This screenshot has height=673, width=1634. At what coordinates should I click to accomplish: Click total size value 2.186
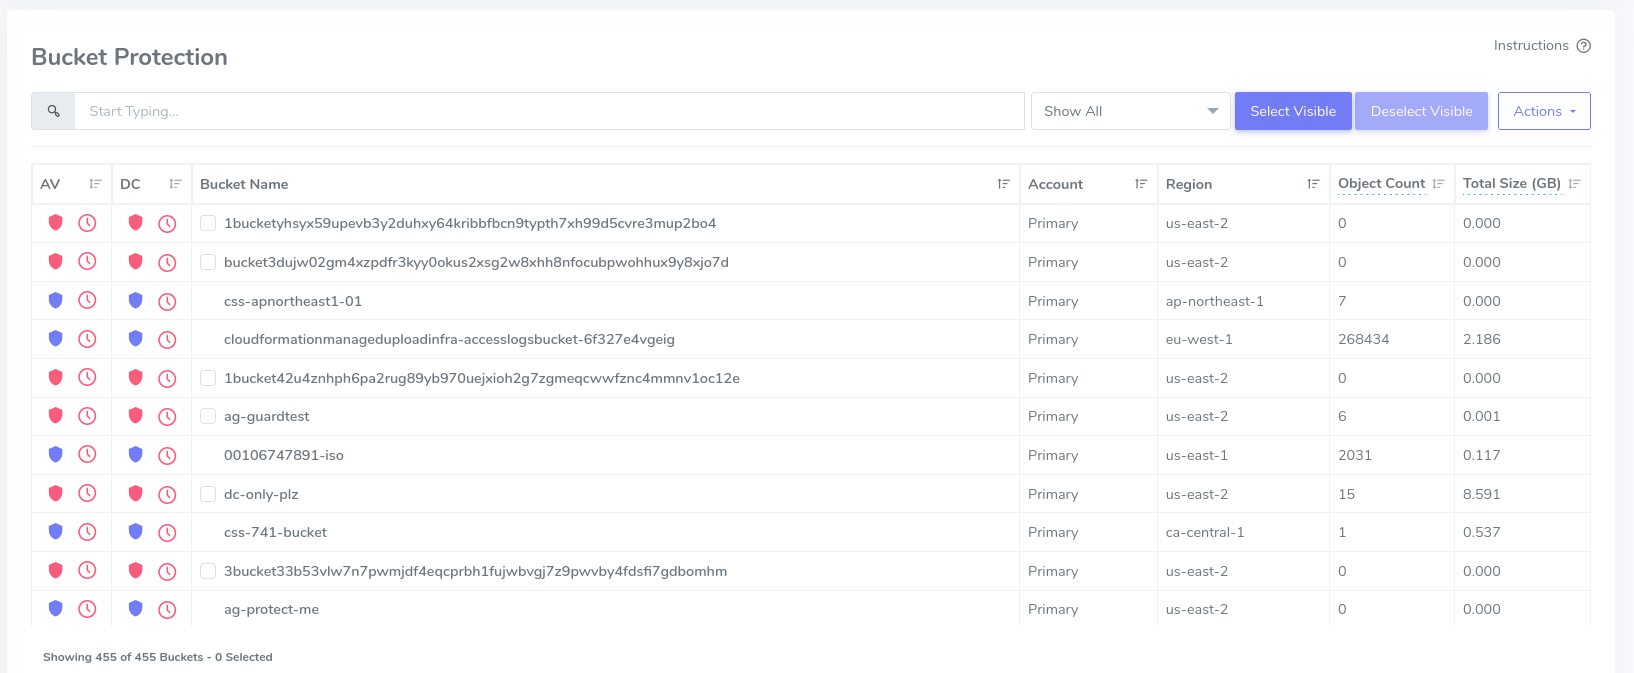[1482, 339]
